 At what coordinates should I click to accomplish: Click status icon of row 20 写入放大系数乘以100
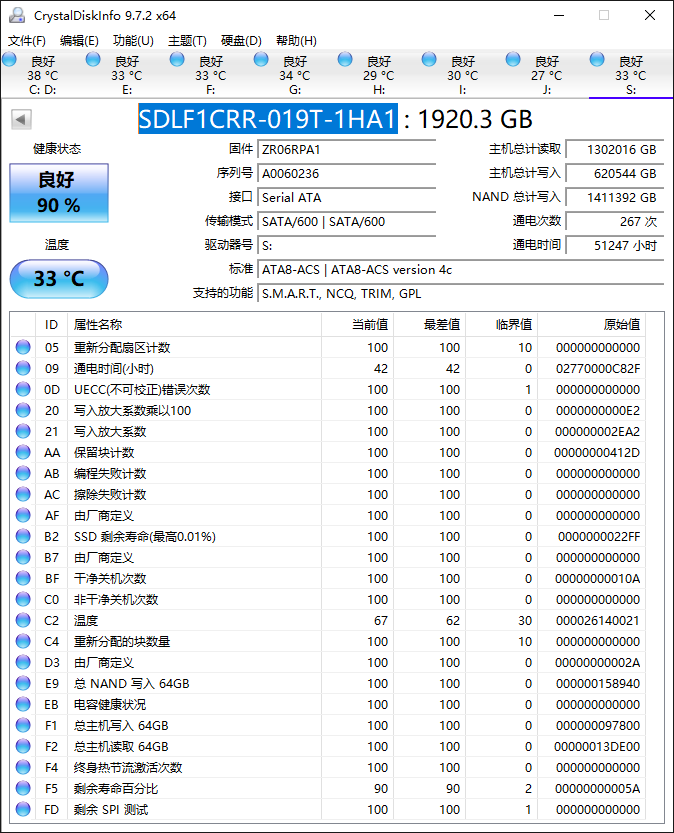tap(23, 410)
